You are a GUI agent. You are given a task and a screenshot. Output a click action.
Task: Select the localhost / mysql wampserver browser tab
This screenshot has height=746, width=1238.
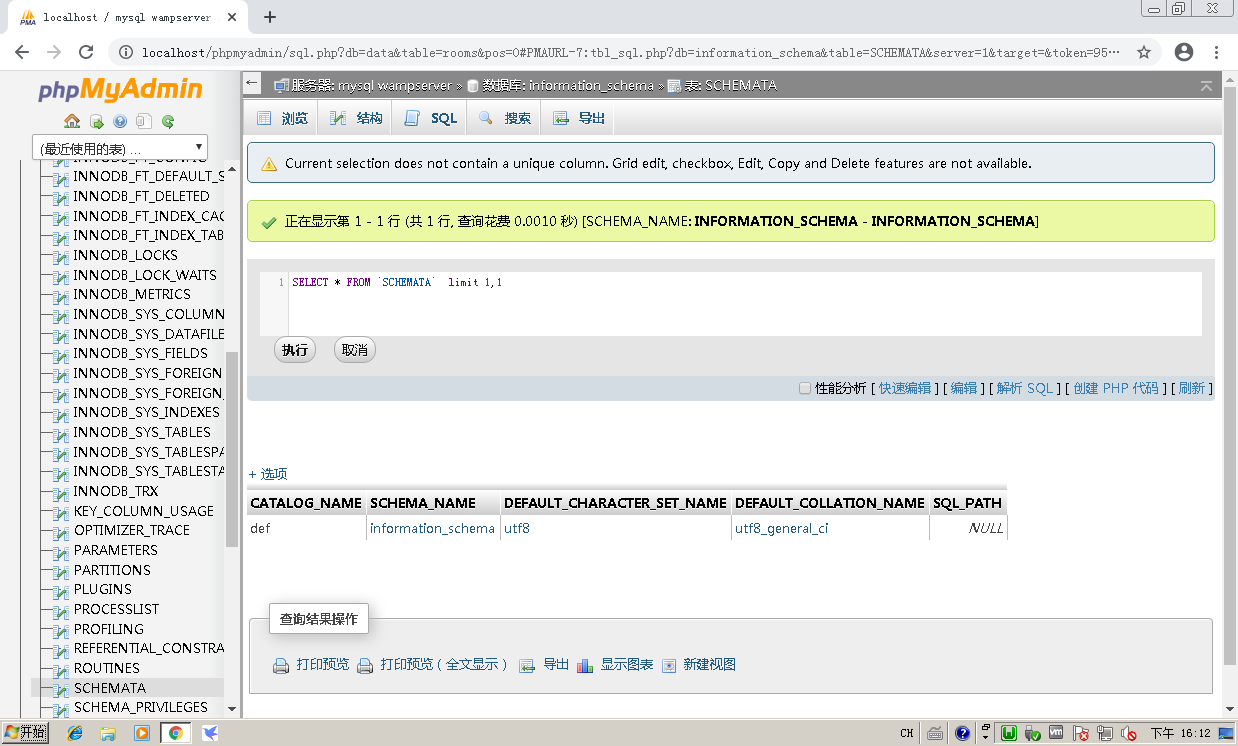pyautogui.click(x=125, y=17)
